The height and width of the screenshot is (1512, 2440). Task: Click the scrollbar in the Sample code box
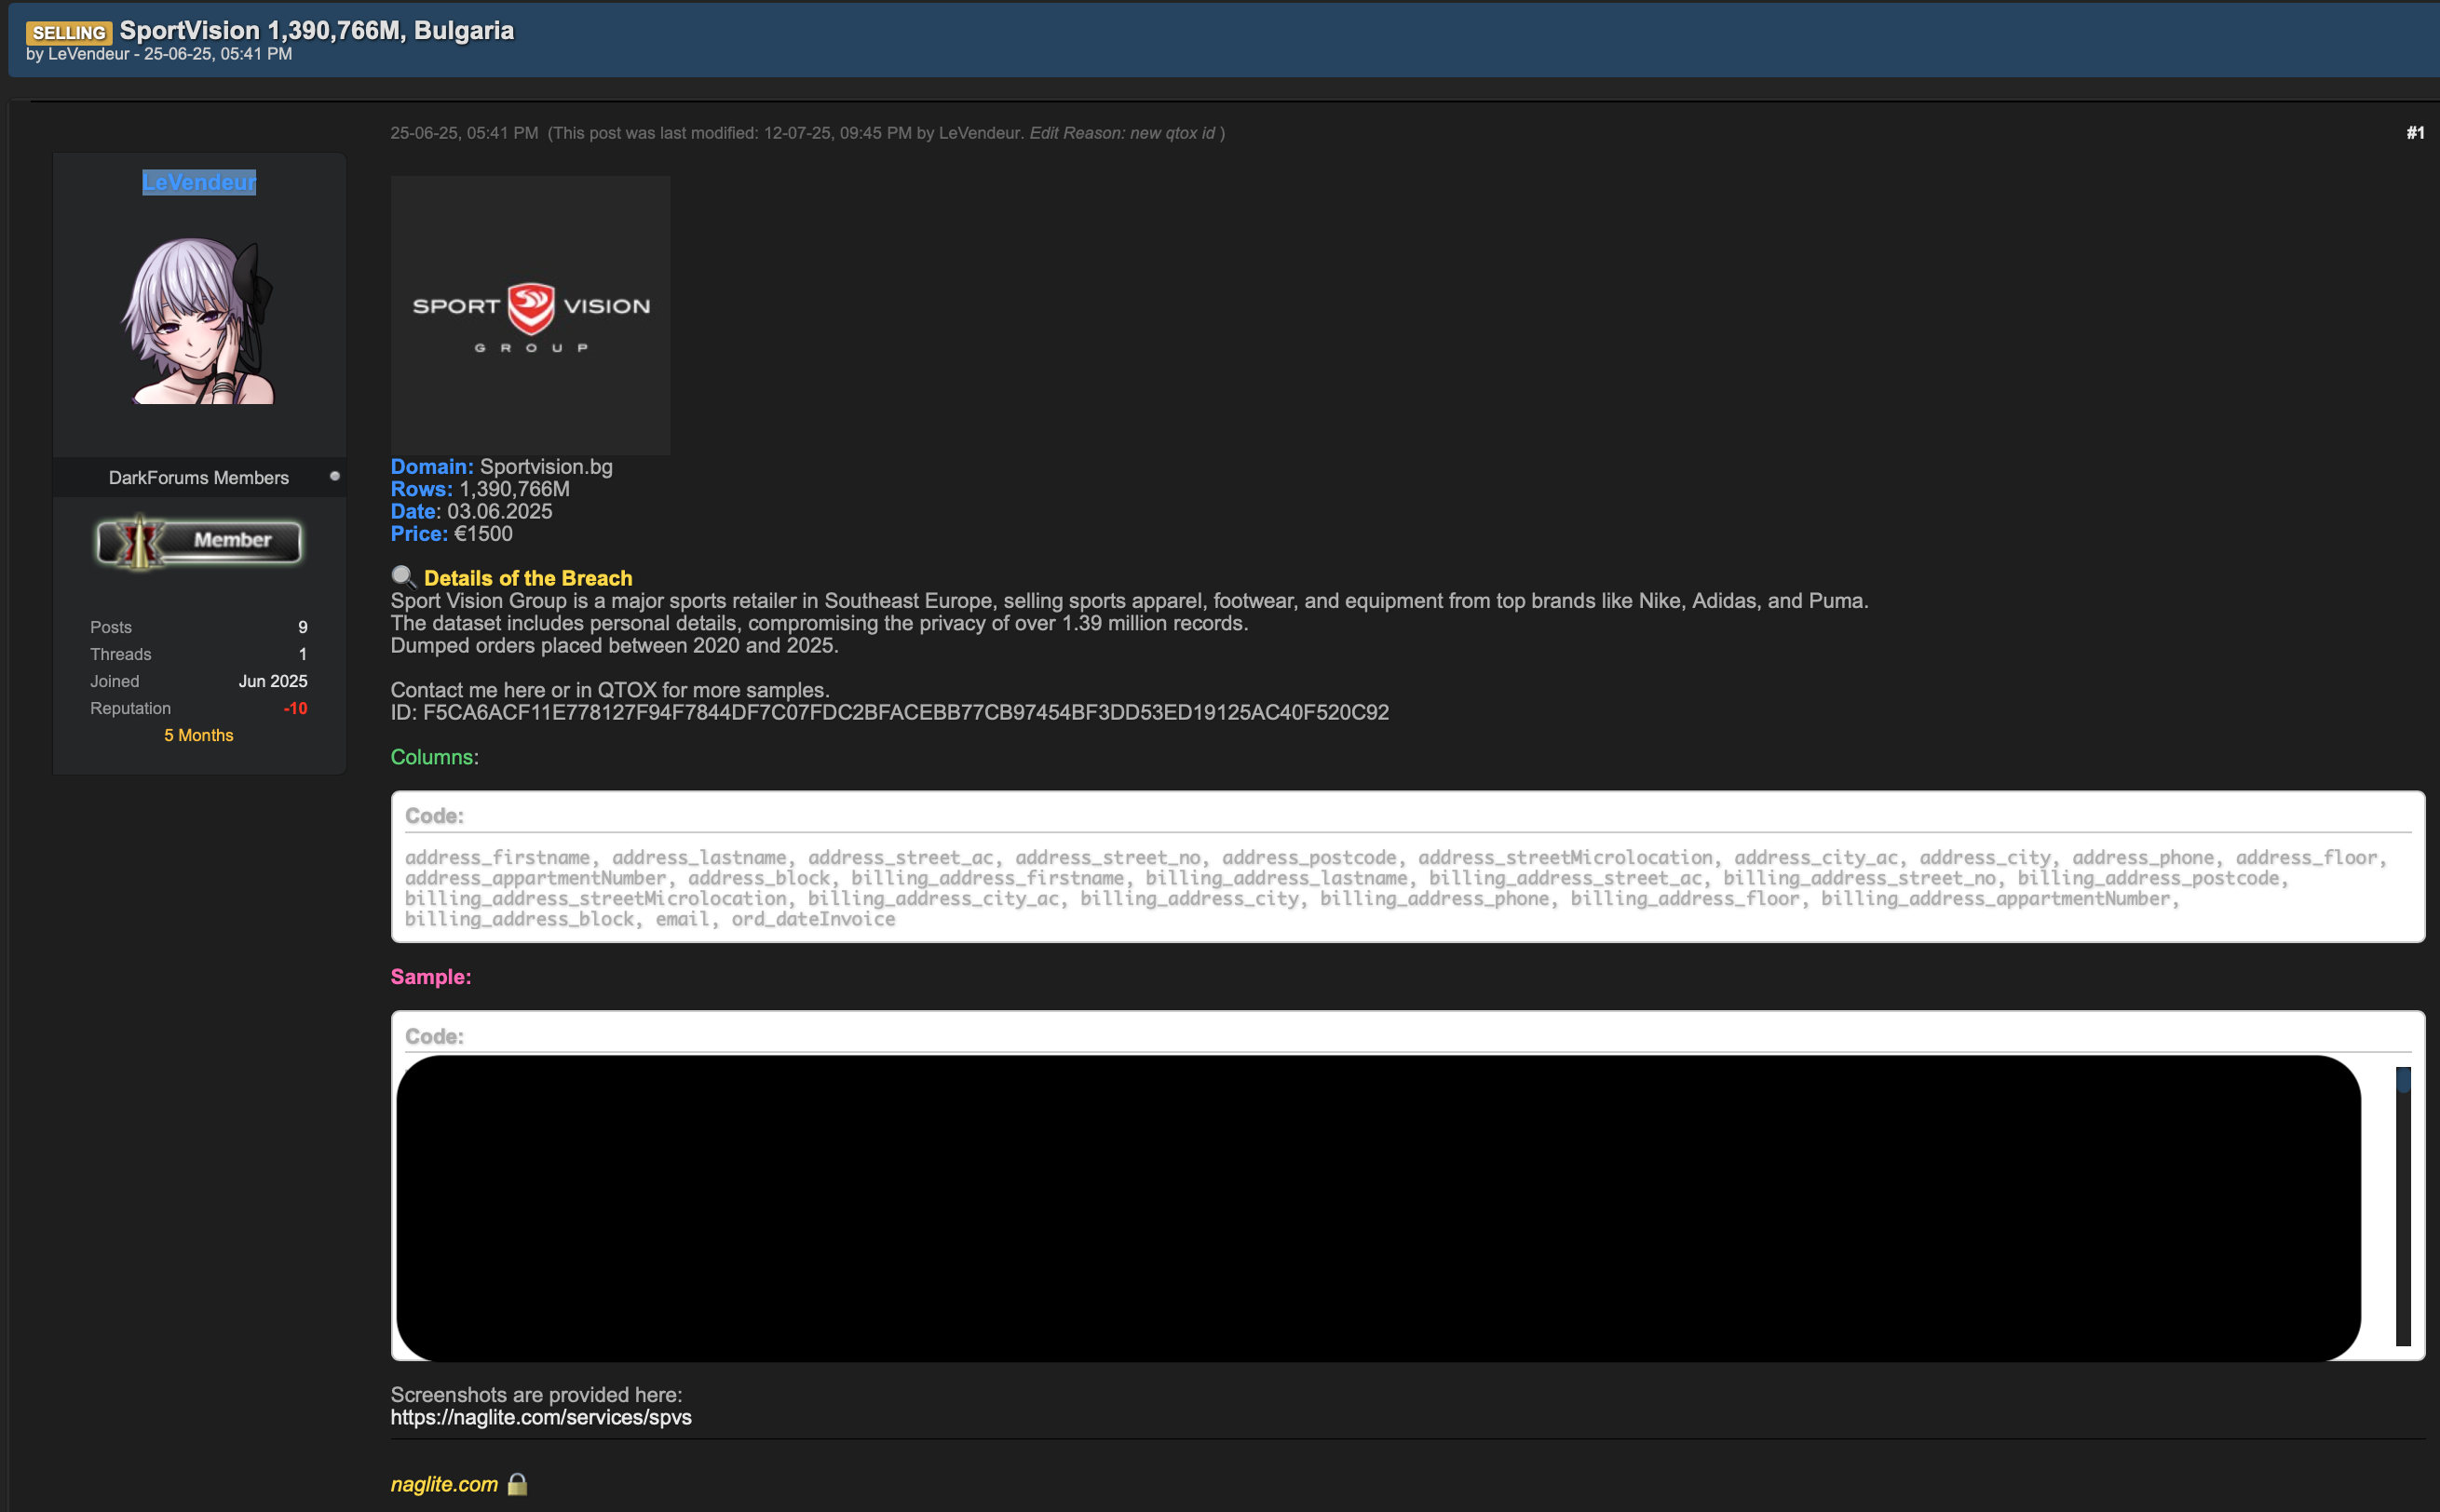tap(2403, 1206)
